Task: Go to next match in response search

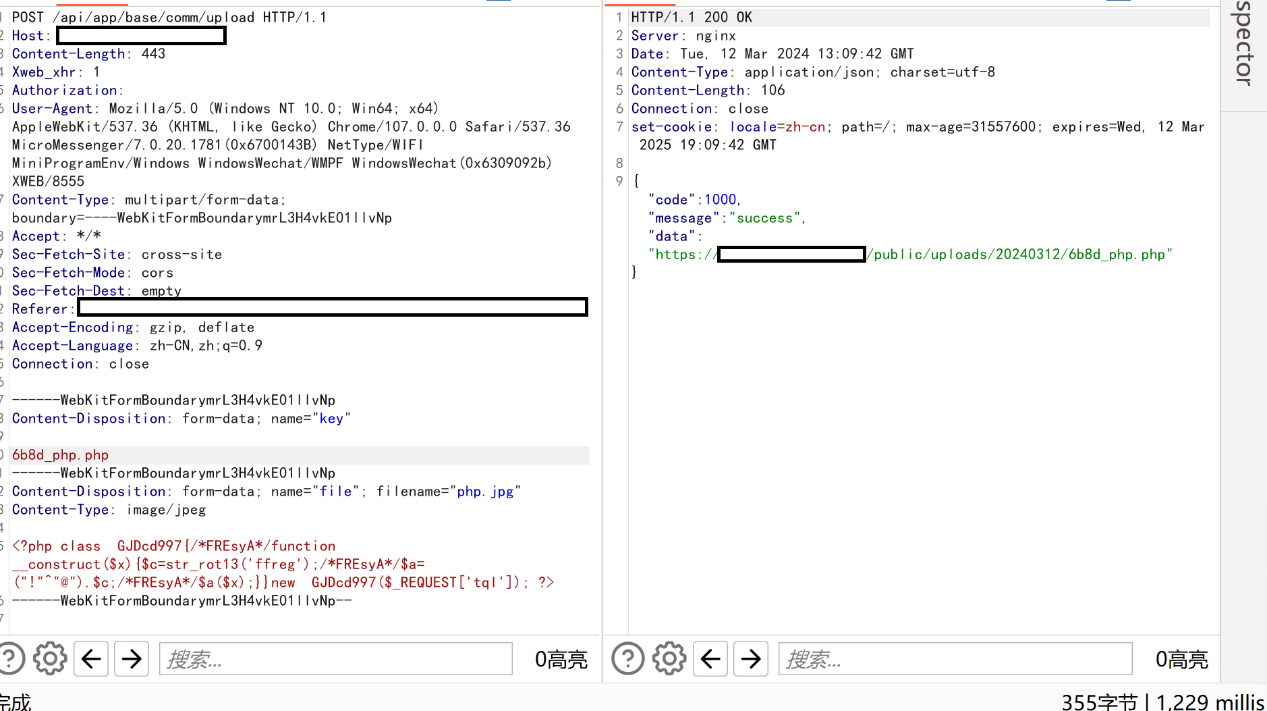Action: pyautogui.click(x=750, y=659)
